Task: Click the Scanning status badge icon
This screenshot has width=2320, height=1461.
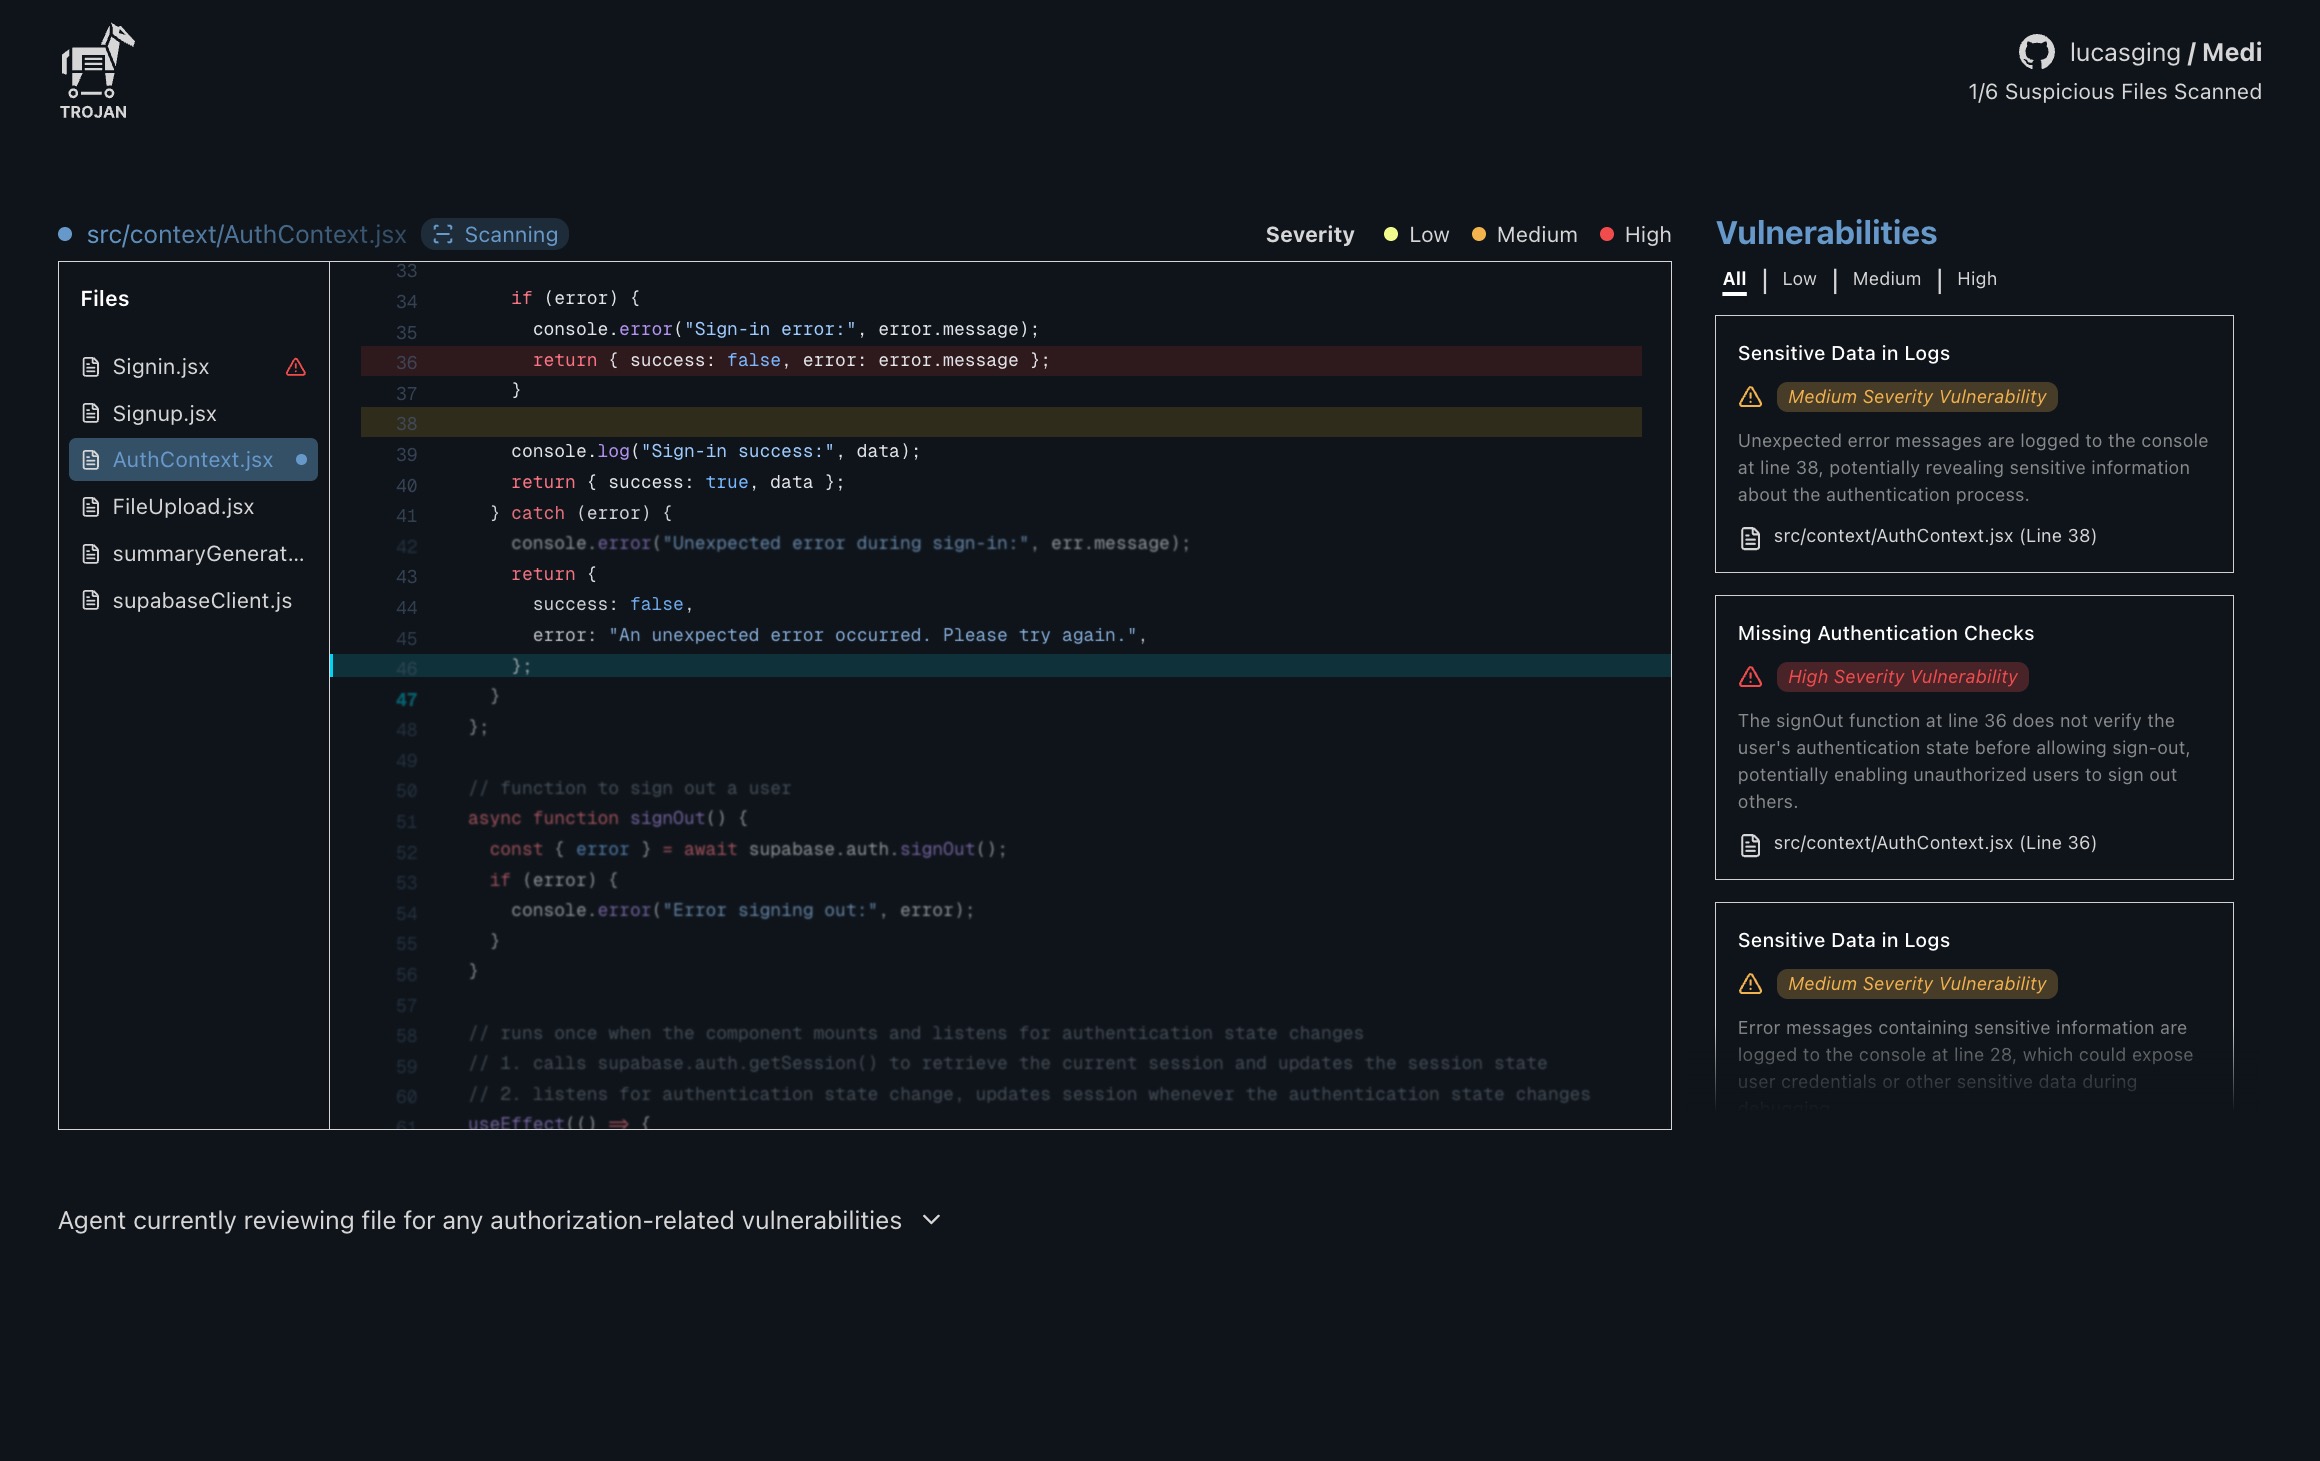Action: coord(443,234)
